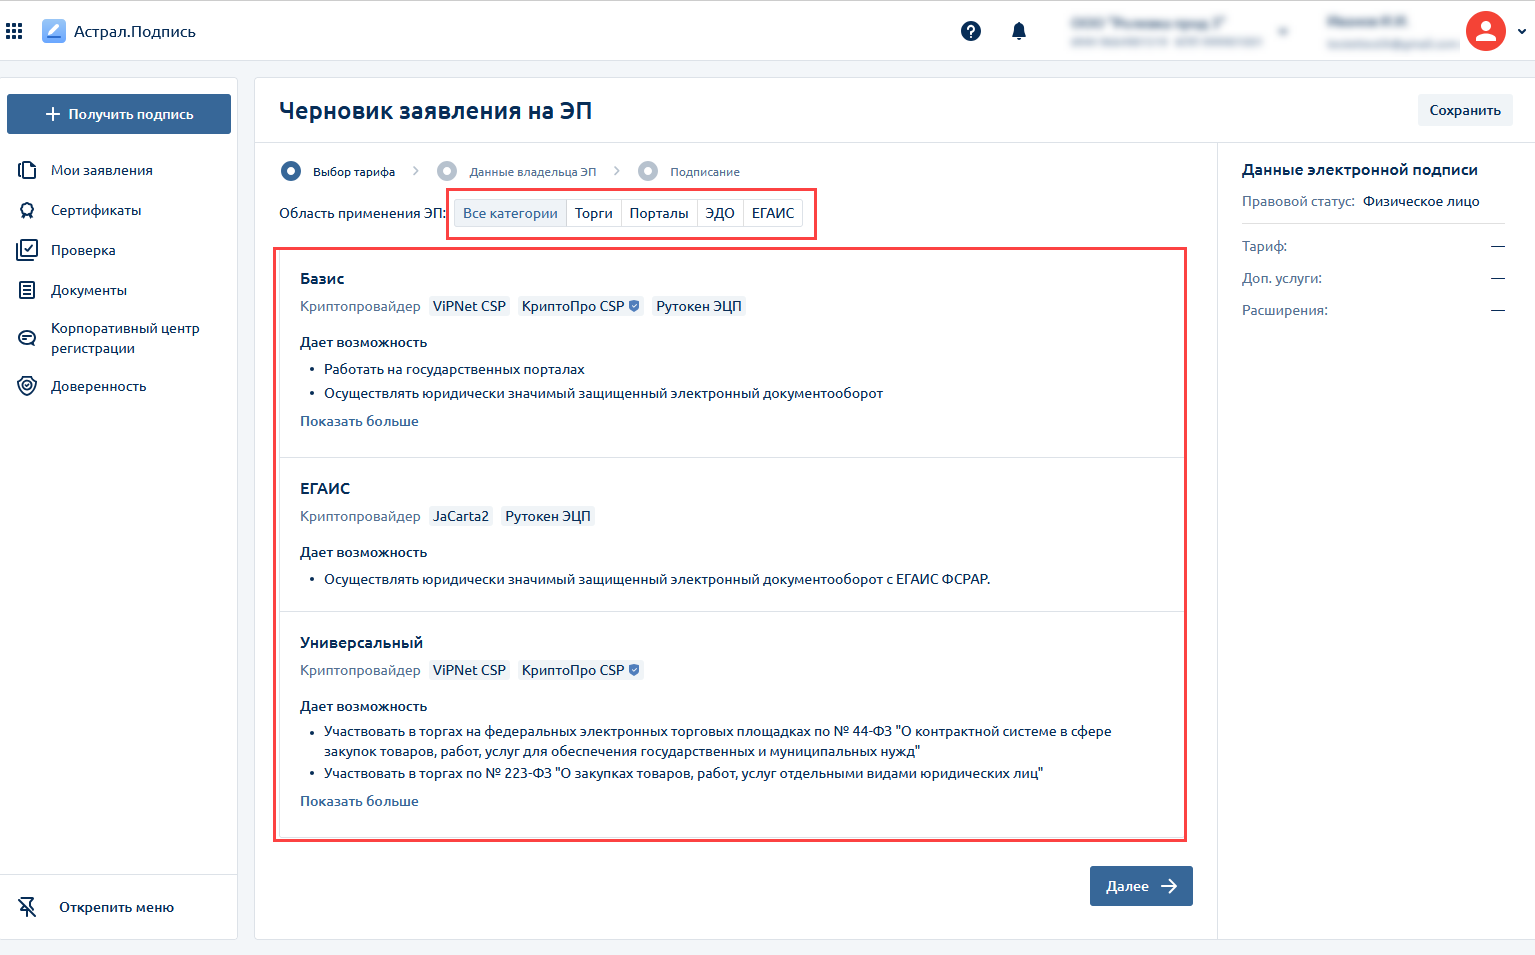Click the Документы icon

coord(28,290)
